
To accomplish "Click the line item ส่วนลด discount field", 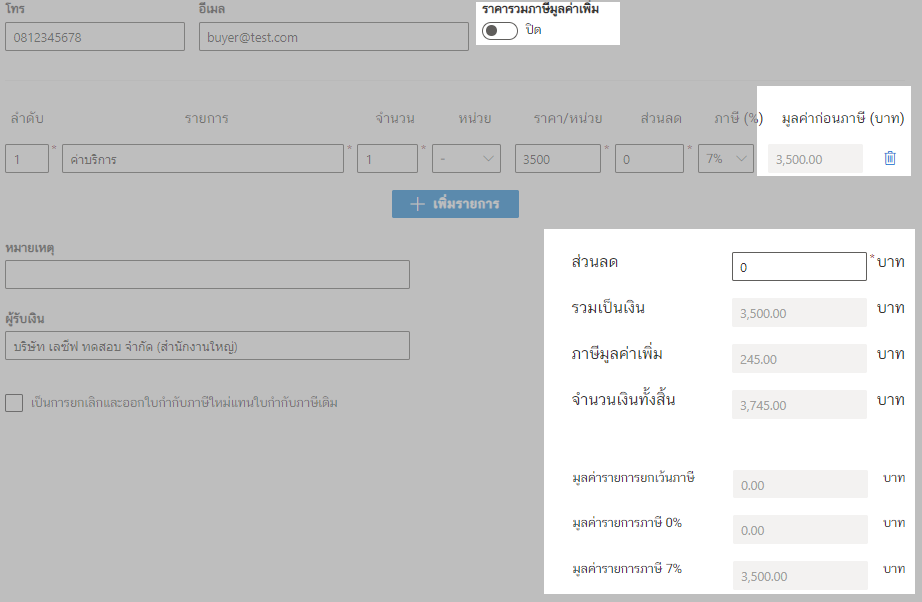I will click(x=649, y=159).
